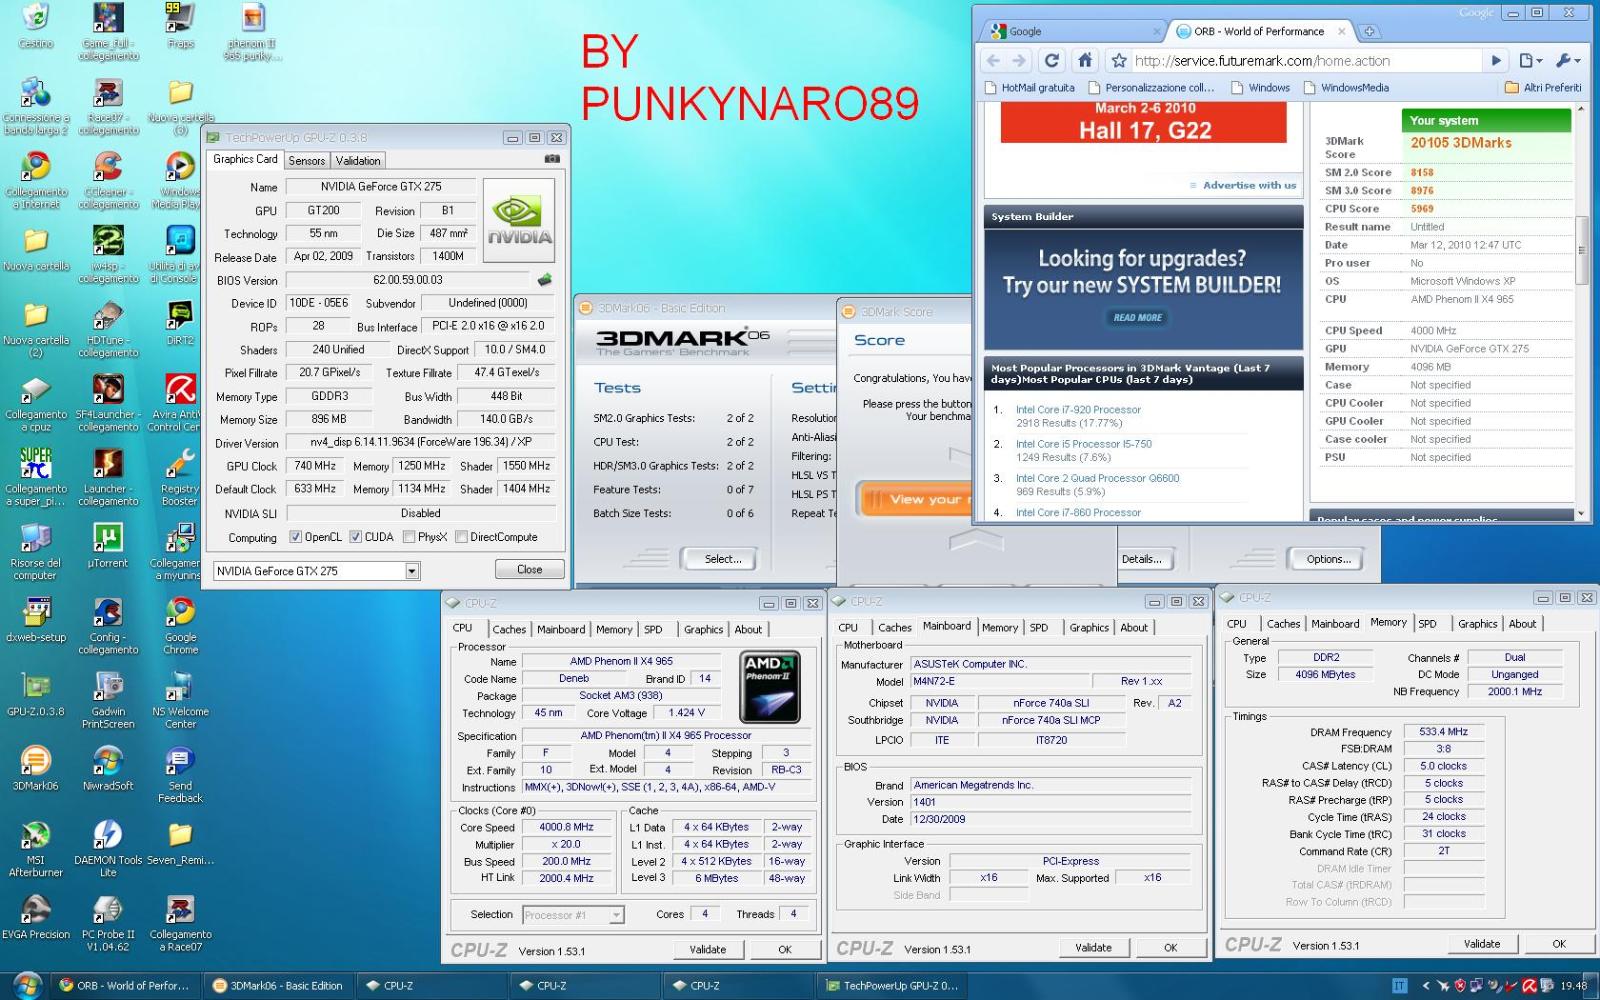
Task: Open 3DMark06 desktop shortcut
Action: [36, 767]
